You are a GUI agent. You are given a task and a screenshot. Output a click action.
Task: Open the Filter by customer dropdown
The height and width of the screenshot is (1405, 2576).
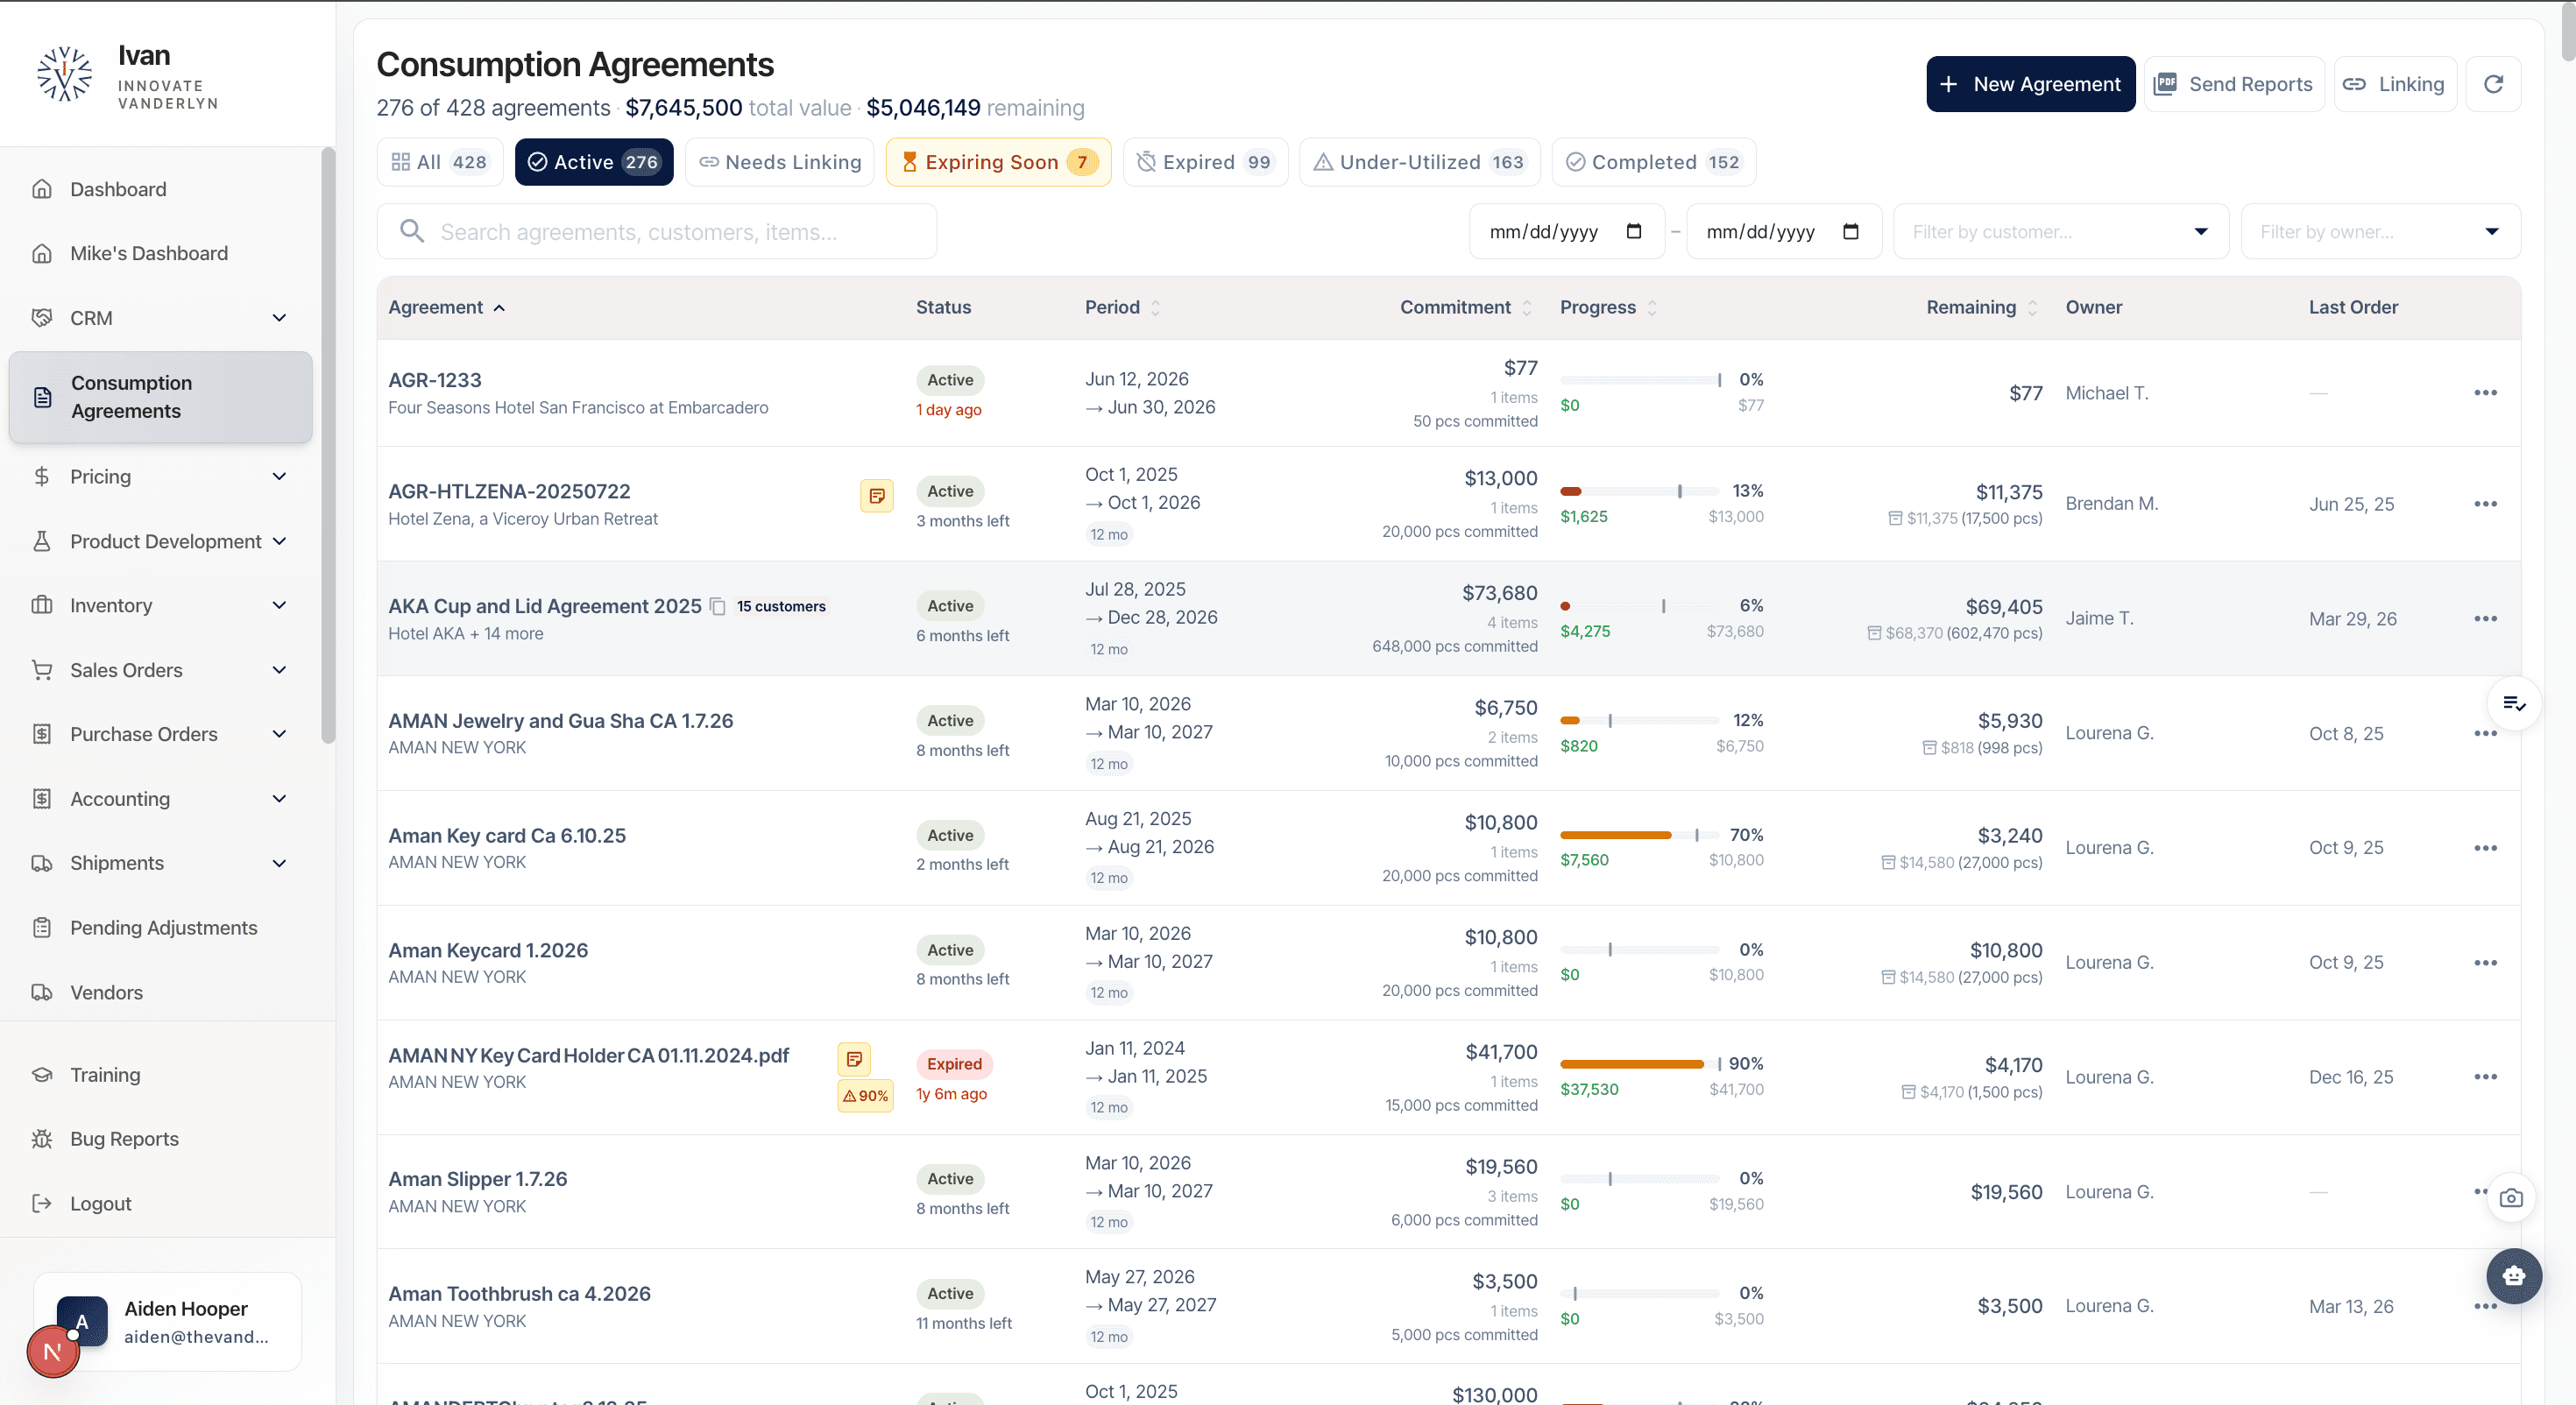2061,231
